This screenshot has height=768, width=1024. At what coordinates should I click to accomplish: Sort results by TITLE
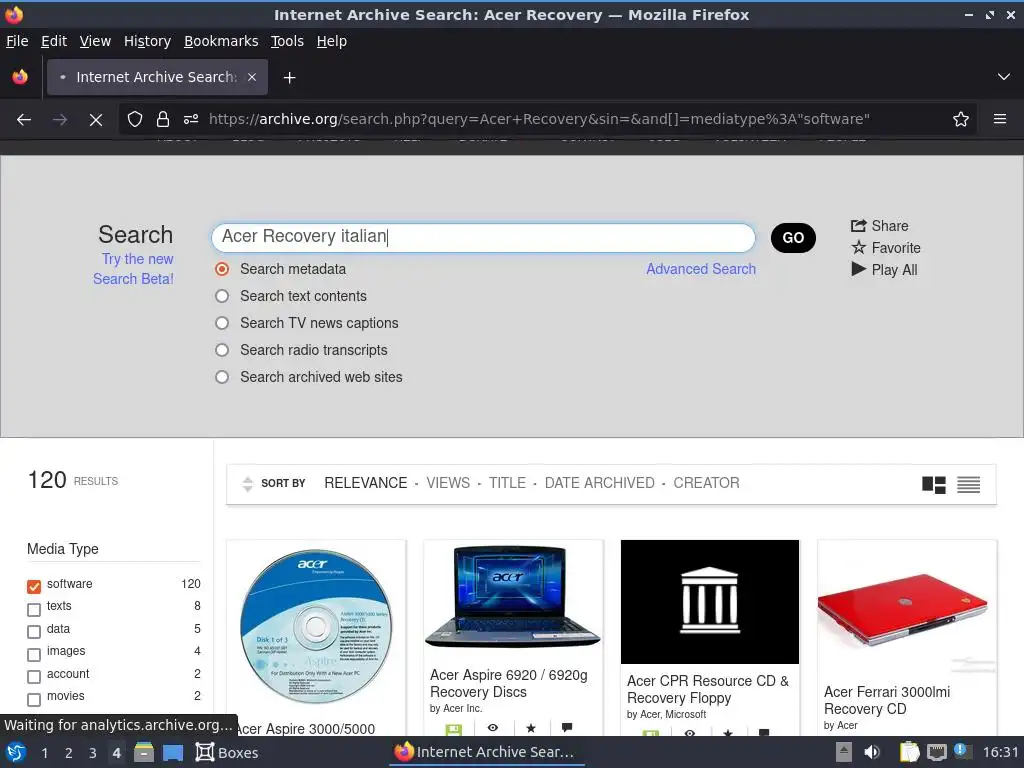(507, 483)
